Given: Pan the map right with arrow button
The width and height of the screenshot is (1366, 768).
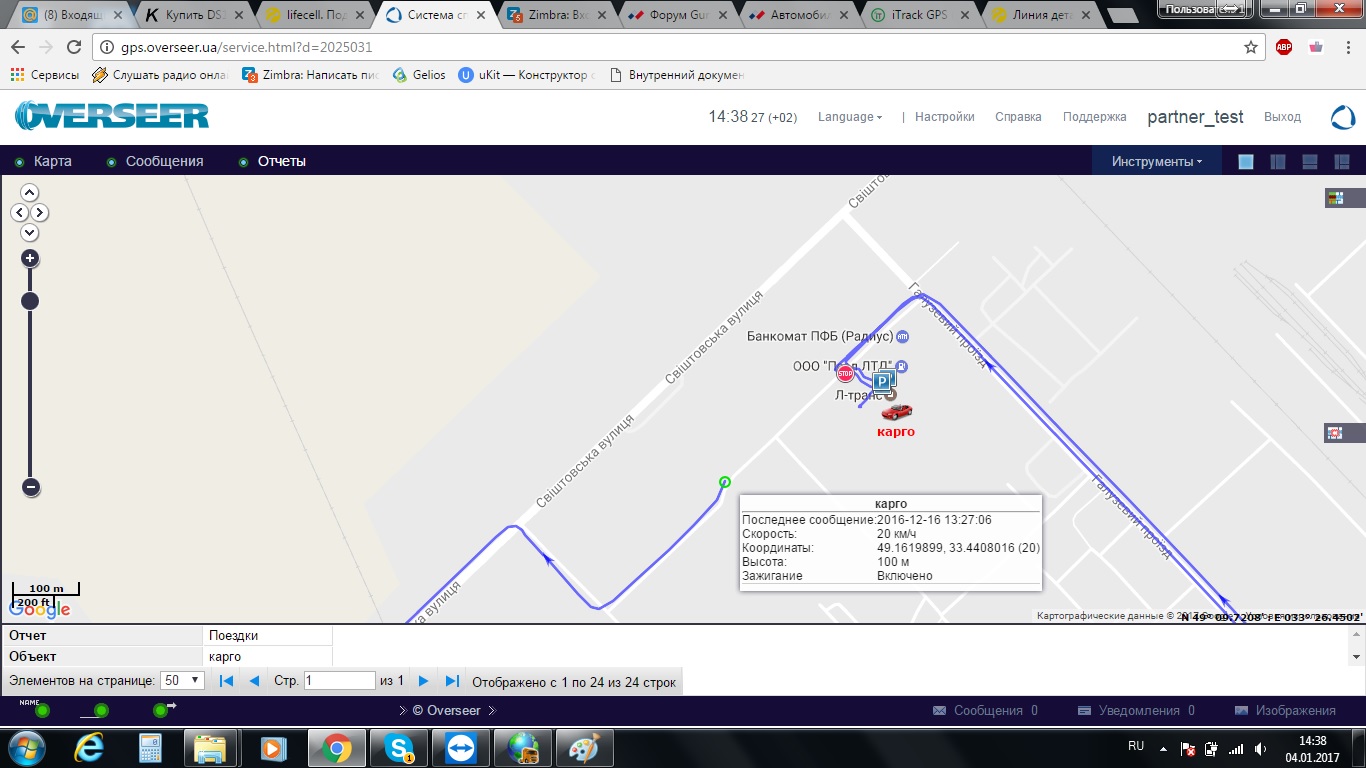Looking at the screenshot, I should 40,213.
